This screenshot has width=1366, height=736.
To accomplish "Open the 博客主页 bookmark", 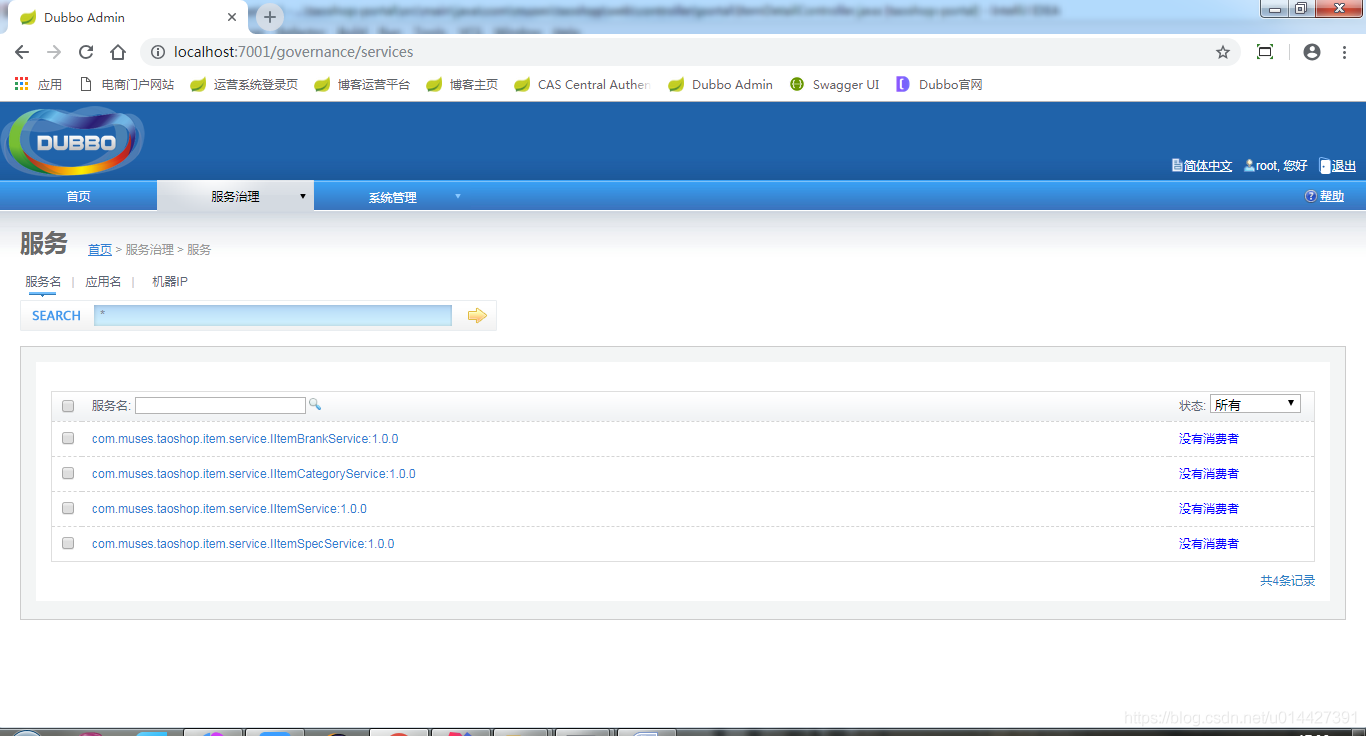I will coord(462,85).
